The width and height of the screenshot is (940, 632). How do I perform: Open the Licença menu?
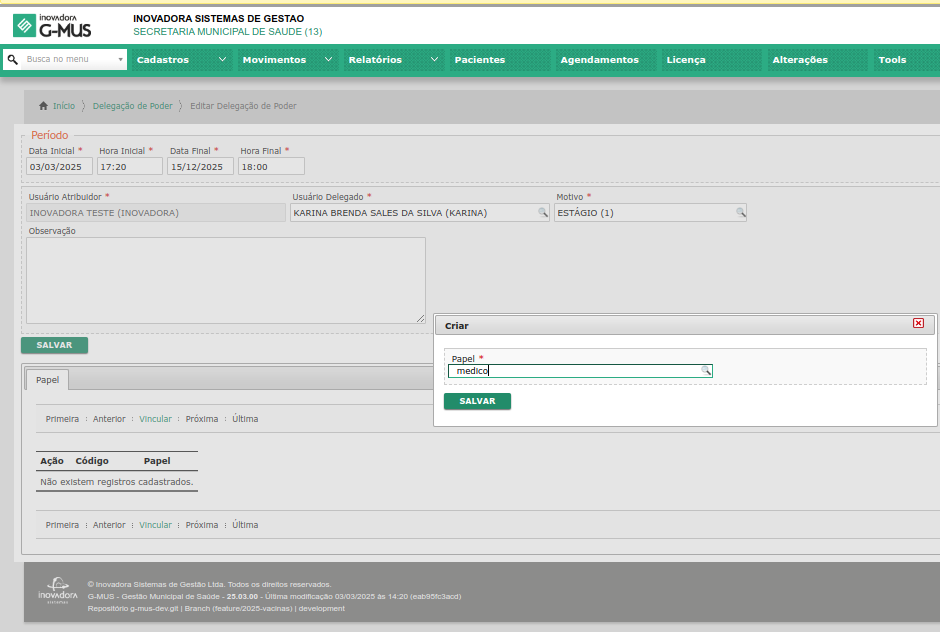pos(711,59)
